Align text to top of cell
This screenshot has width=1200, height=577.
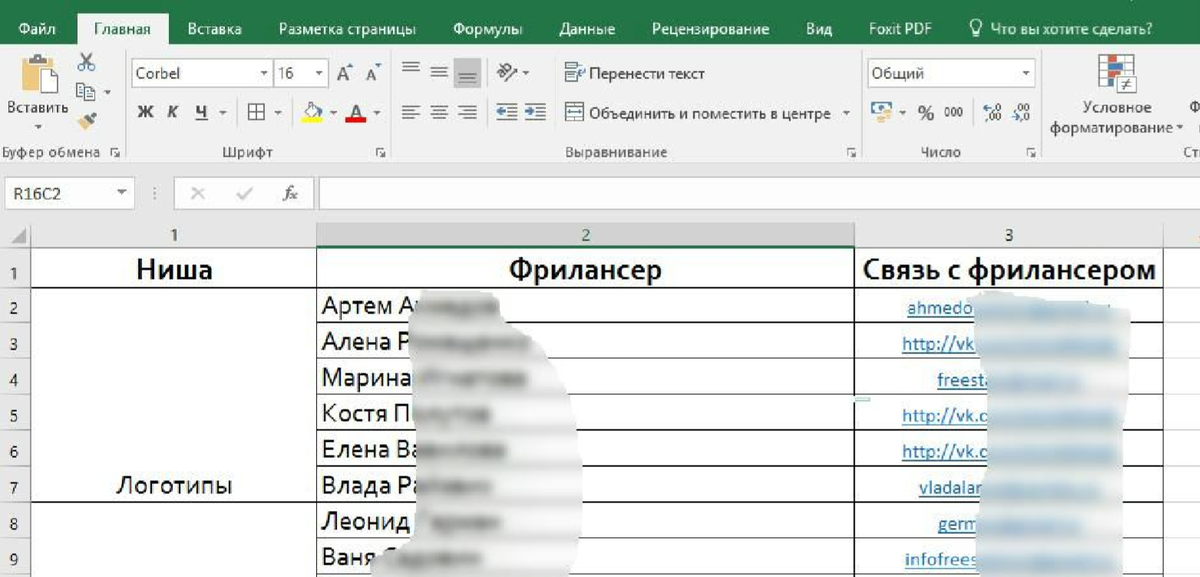[x=410, y=71]
